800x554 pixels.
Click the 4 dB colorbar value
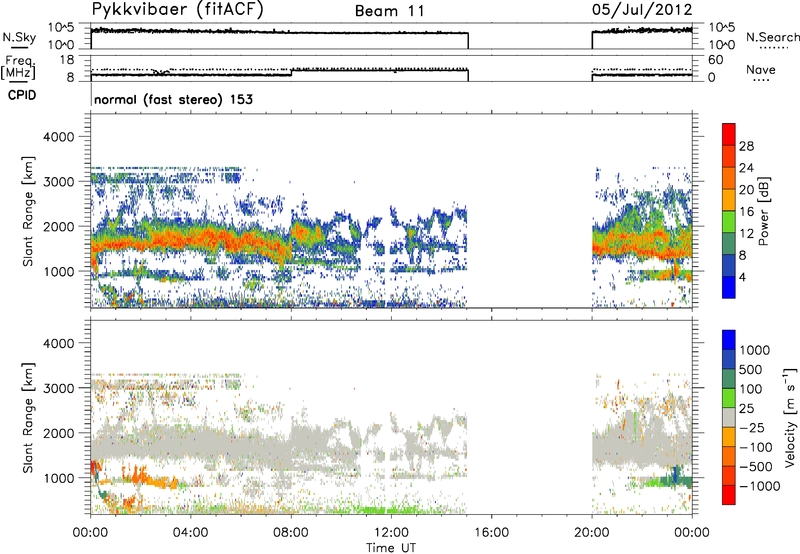coord(742,277)
